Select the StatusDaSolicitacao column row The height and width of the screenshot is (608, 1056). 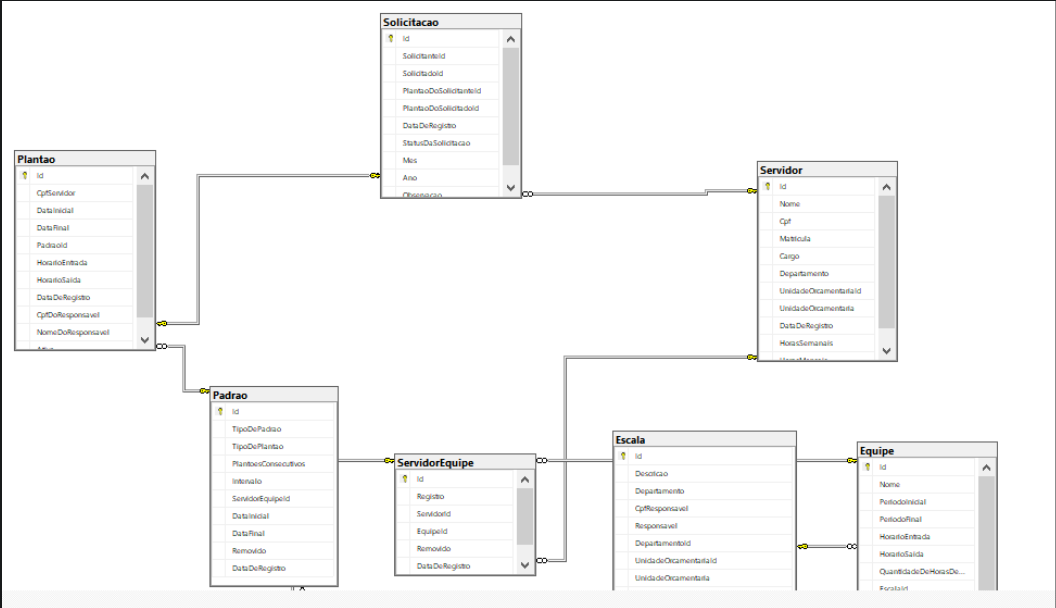[x=442, y=143]
